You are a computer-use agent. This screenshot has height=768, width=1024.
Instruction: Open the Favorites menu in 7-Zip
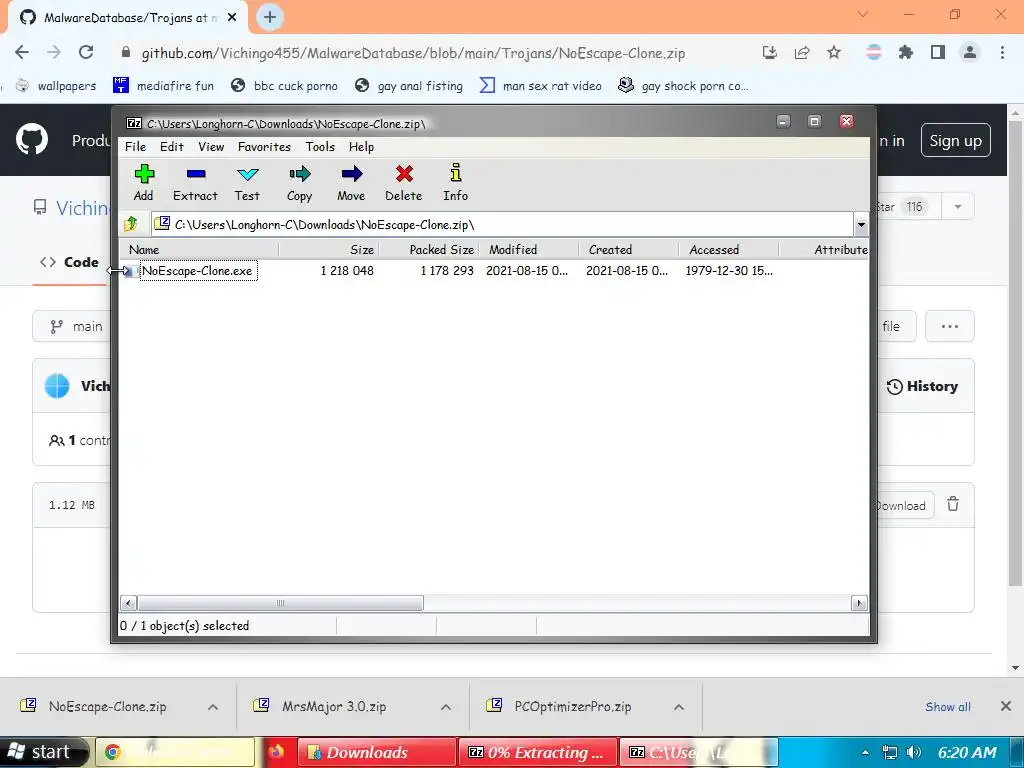(264, 147)
